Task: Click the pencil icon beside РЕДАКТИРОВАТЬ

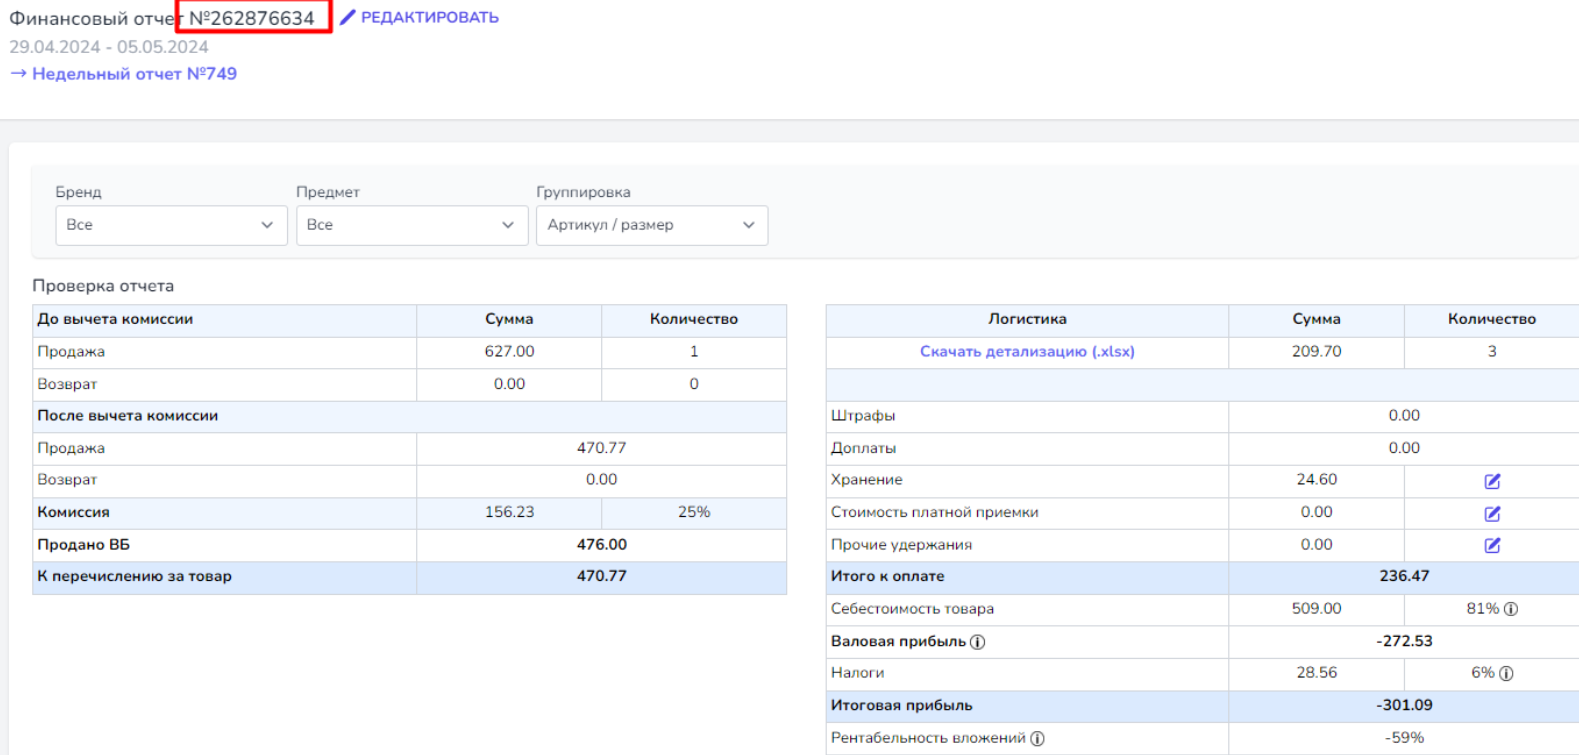Action: tap(348, 17)
